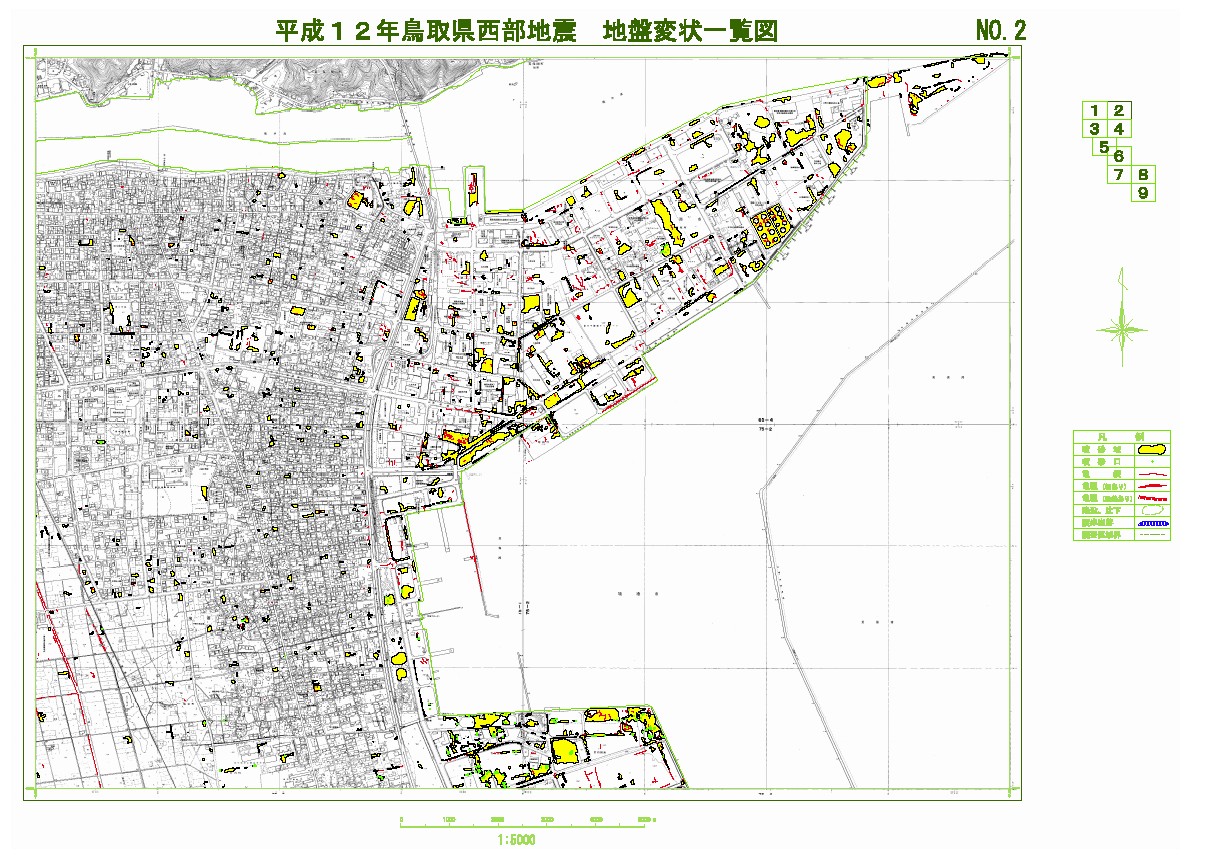Click the small green dot legend symbol
This screenshot has width=1218, height=860.
[1151, 462]
